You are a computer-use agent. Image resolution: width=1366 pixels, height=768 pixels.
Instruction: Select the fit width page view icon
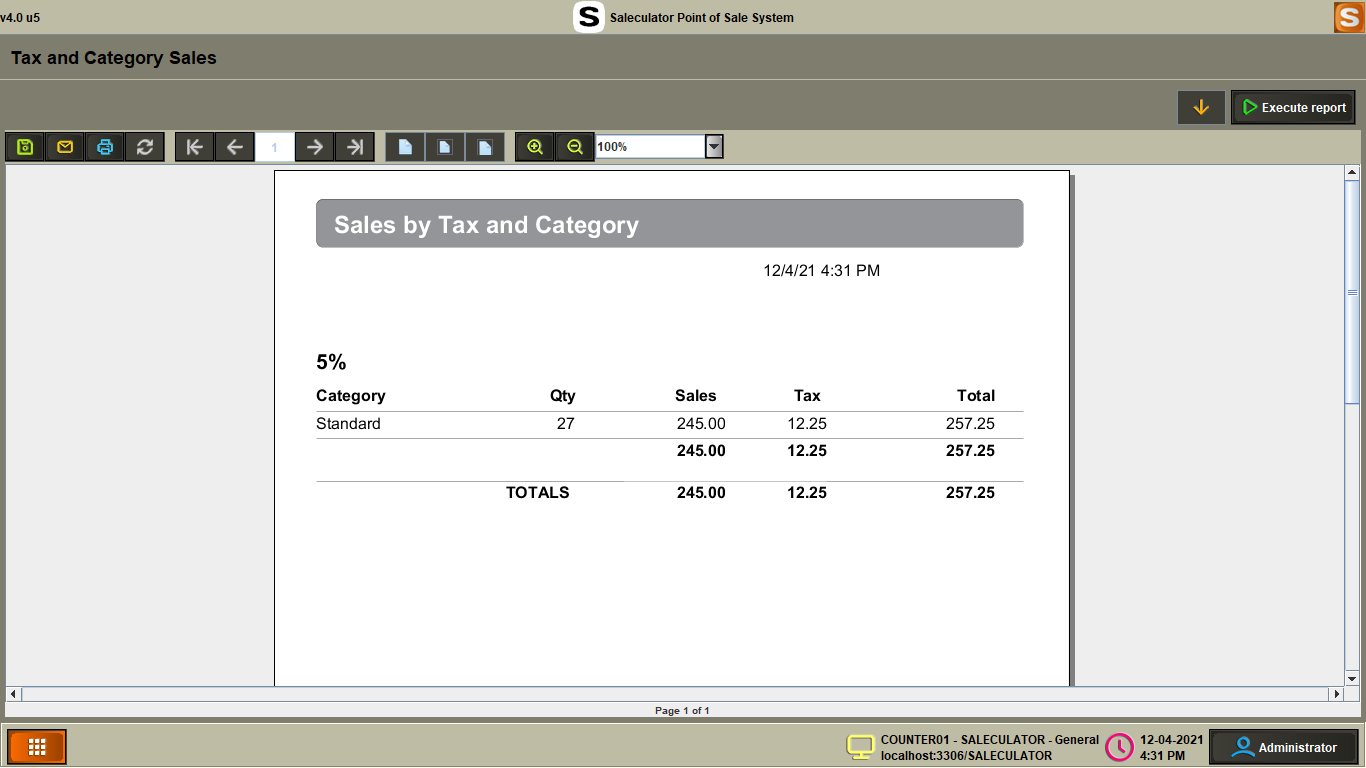pos(485,147)
